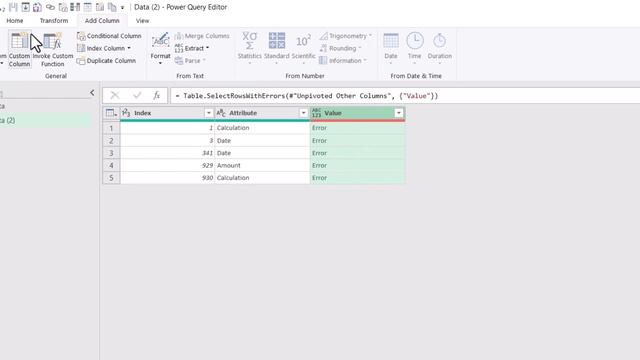Duplicate the selected column
Screen dimensions: 640x360
pyautogui.click(x=106, y=60)
